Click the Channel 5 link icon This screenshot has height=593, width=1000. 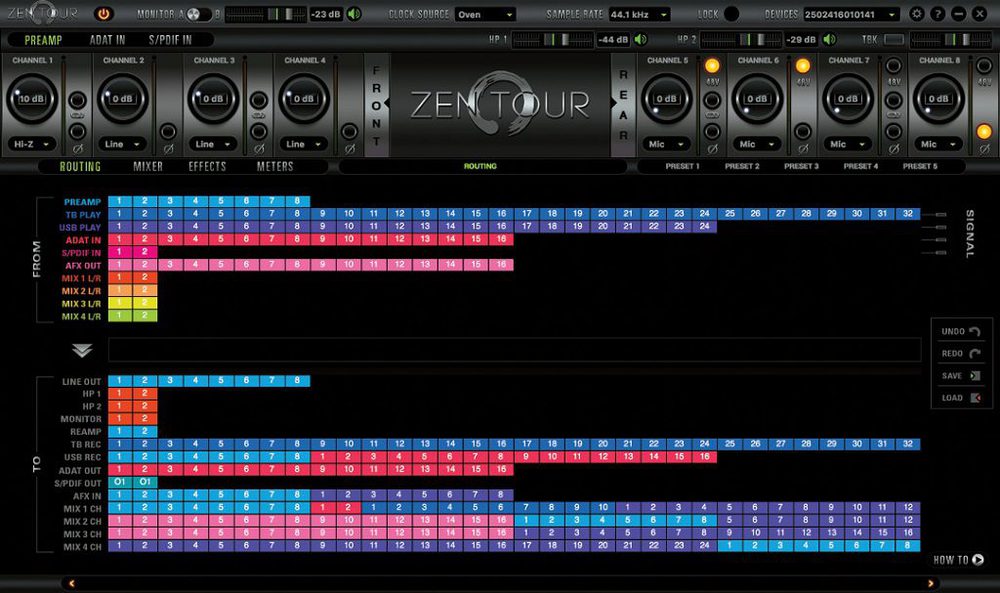(x=712, y=115)
